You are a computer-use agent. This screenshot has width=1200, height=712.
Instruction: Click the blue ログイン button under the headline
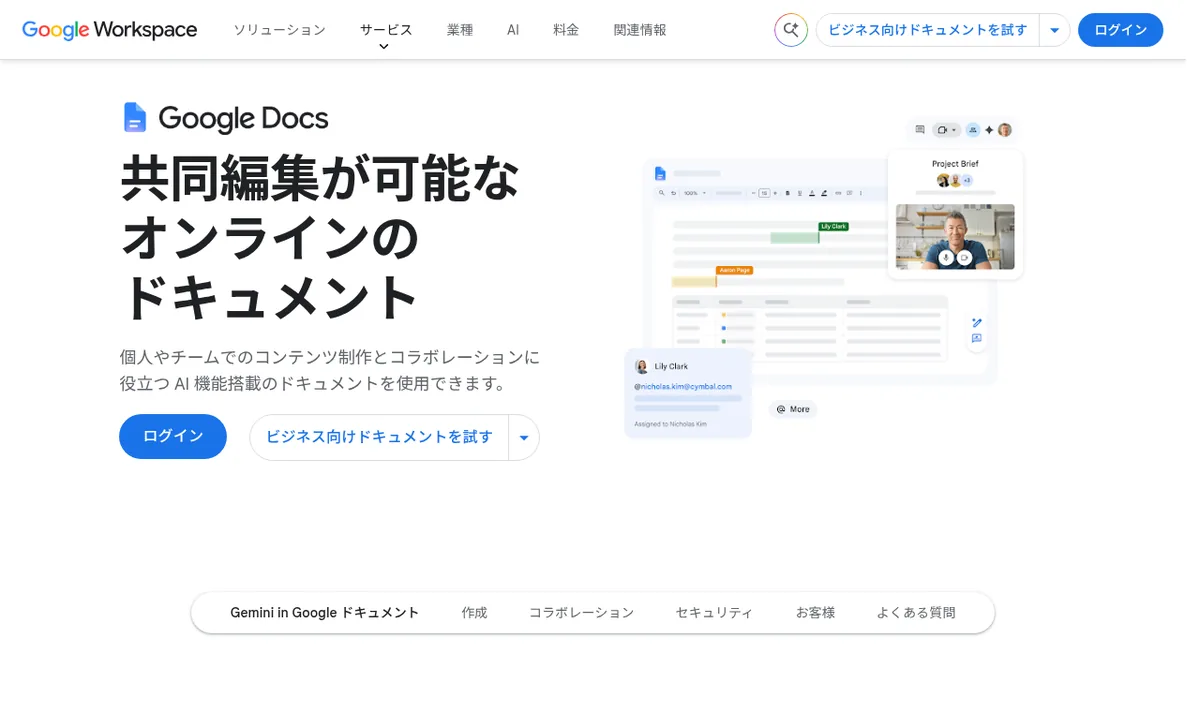pyautogui.click(x=173, y=436)
